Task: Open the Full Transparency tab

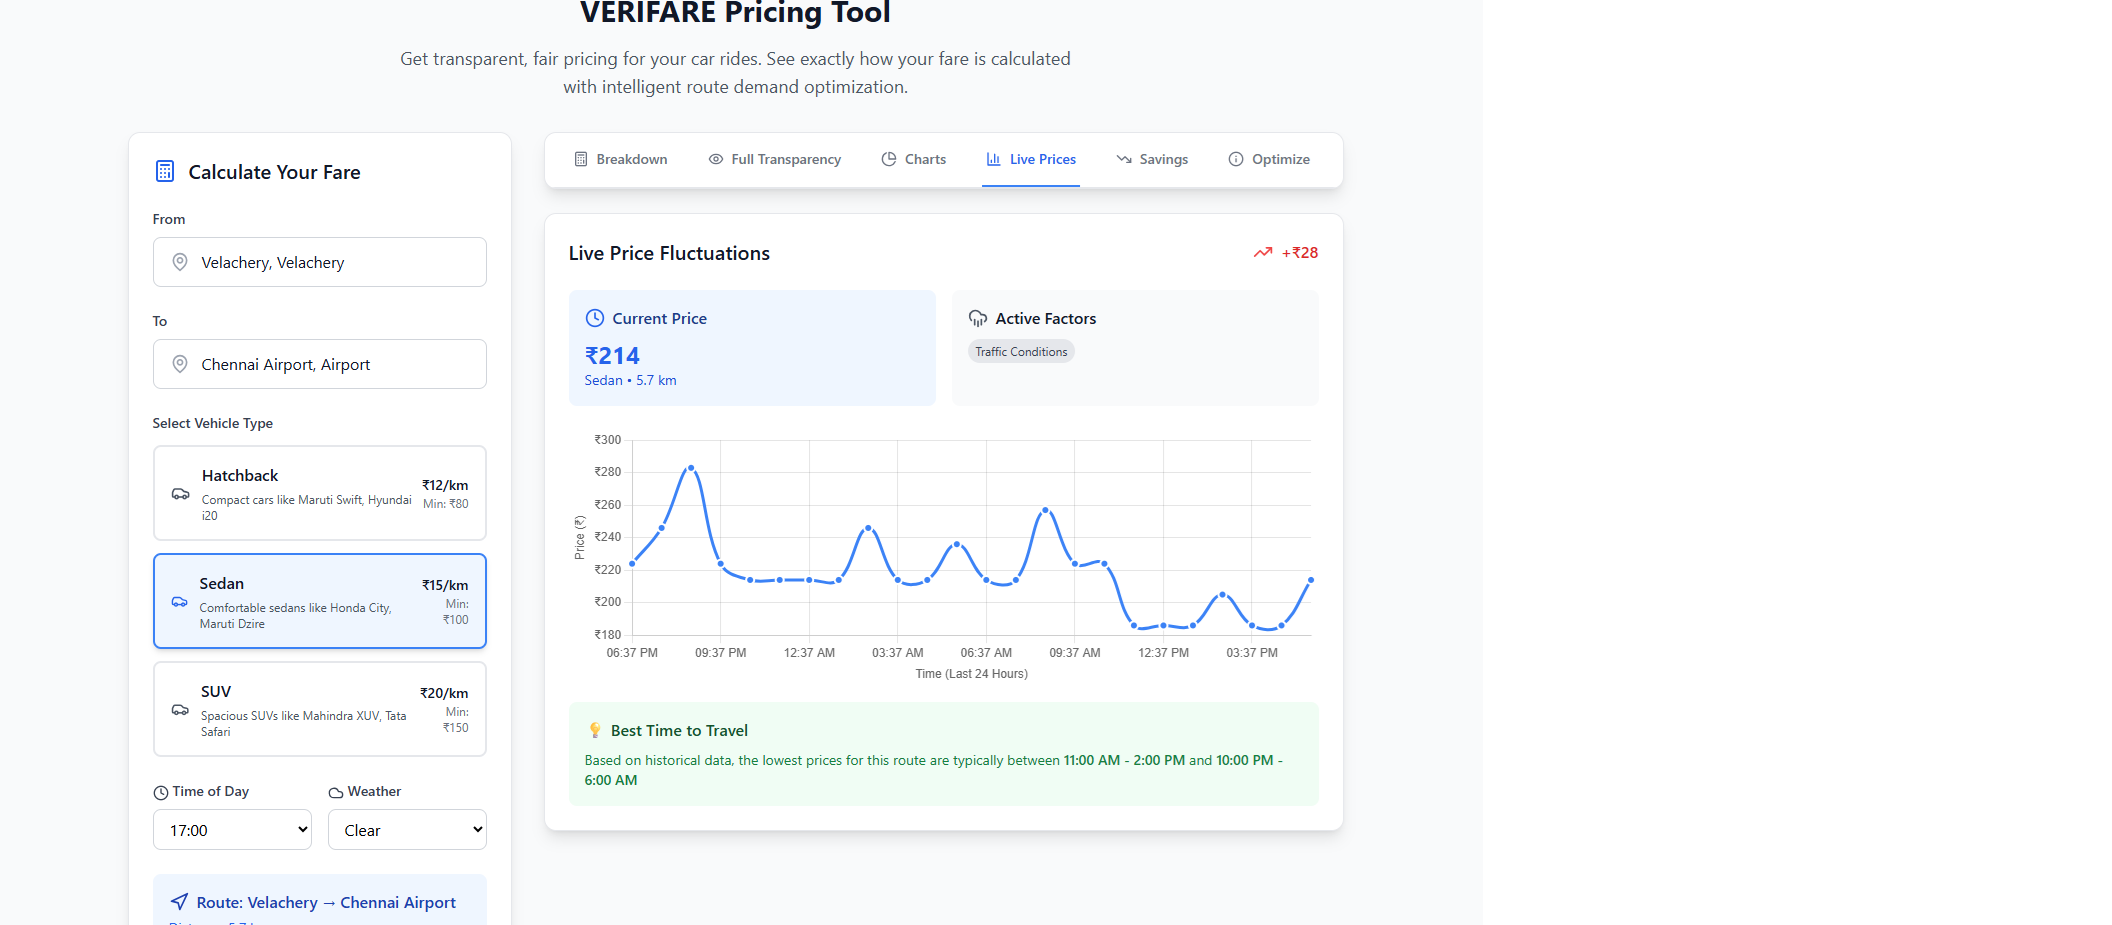Action: coord(775,159)
